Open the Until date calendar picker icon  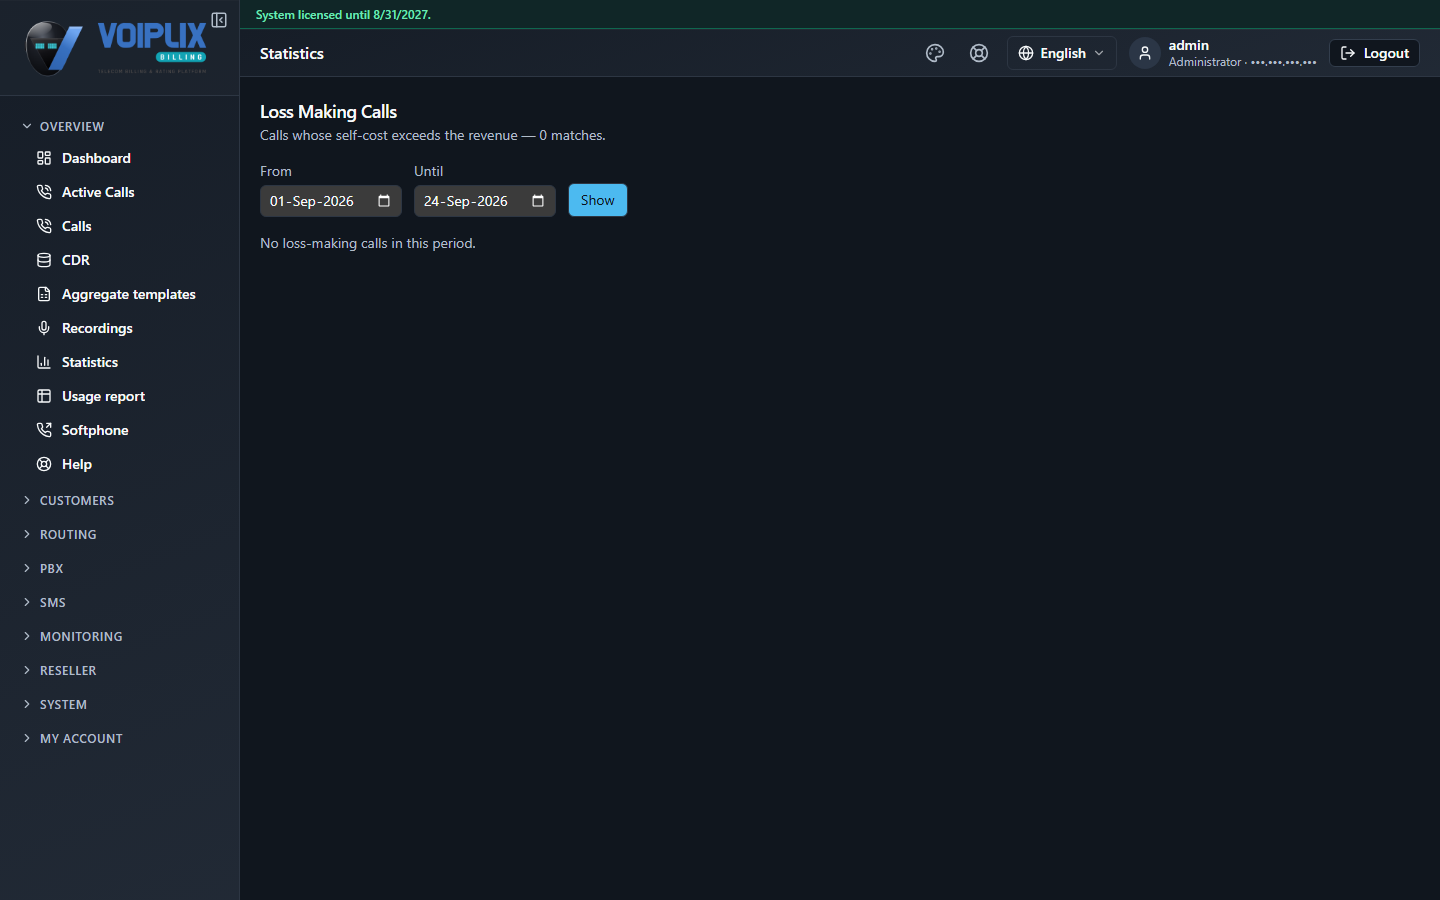(538, 201)
